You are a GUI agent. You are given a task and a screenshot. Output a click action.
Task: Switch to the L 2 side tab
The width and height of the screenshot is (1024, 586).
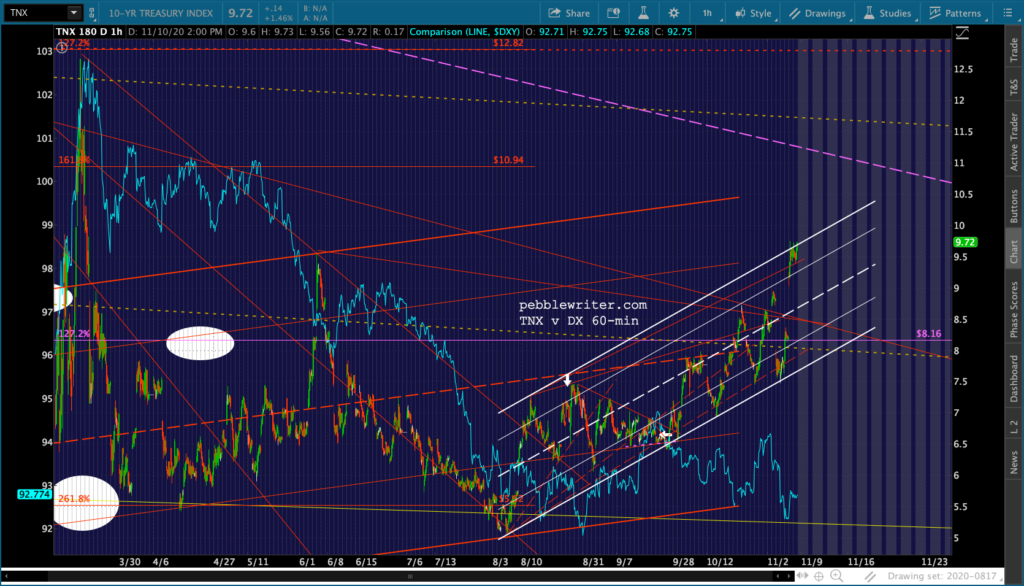(x=1014, y=427)
